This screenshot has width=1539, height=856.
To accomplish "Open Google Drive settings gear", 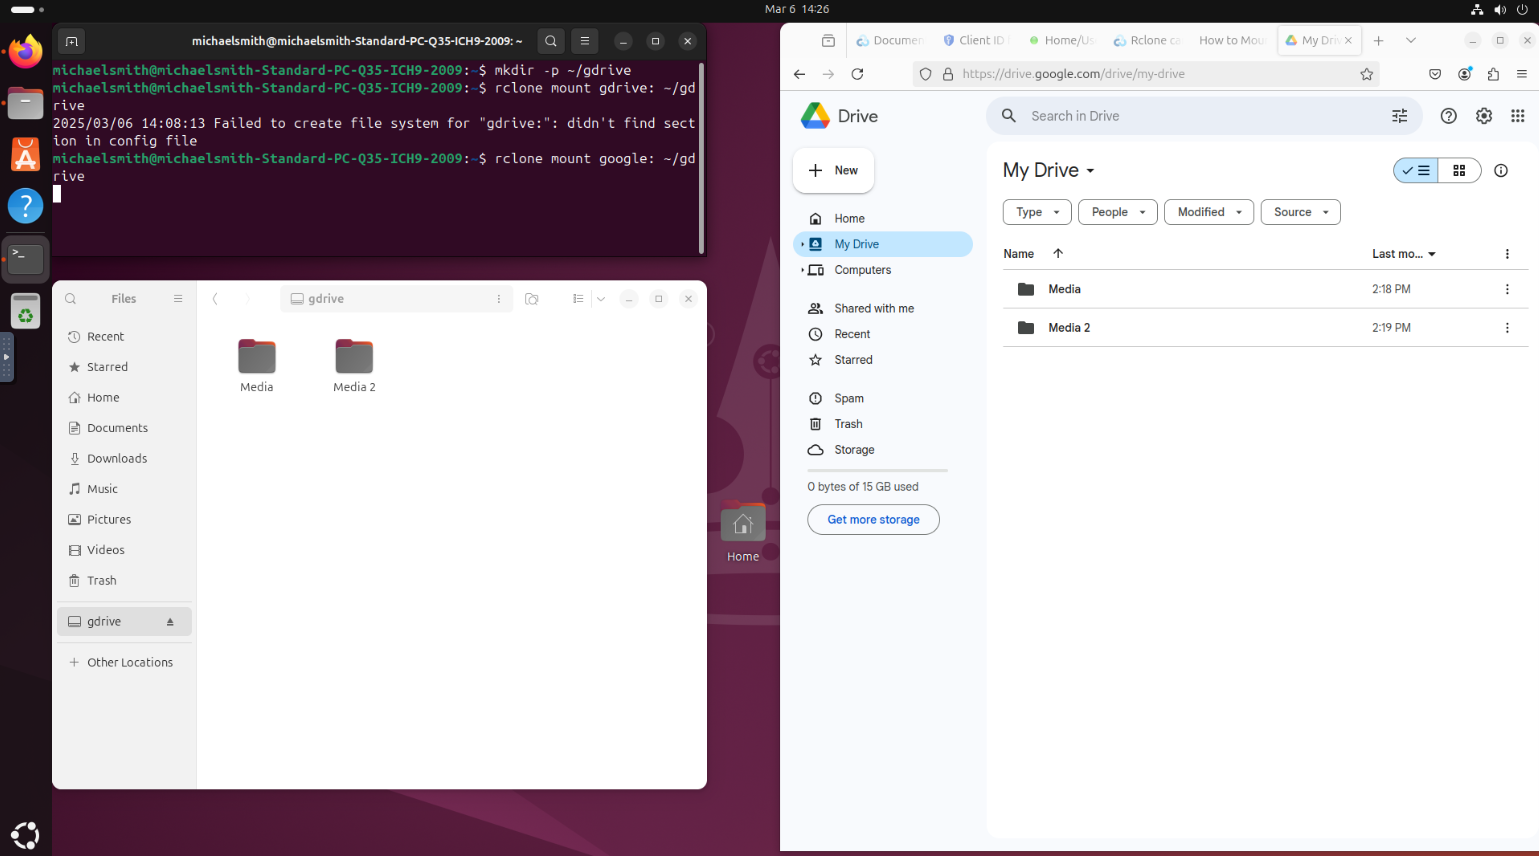I will (1484, 116).
